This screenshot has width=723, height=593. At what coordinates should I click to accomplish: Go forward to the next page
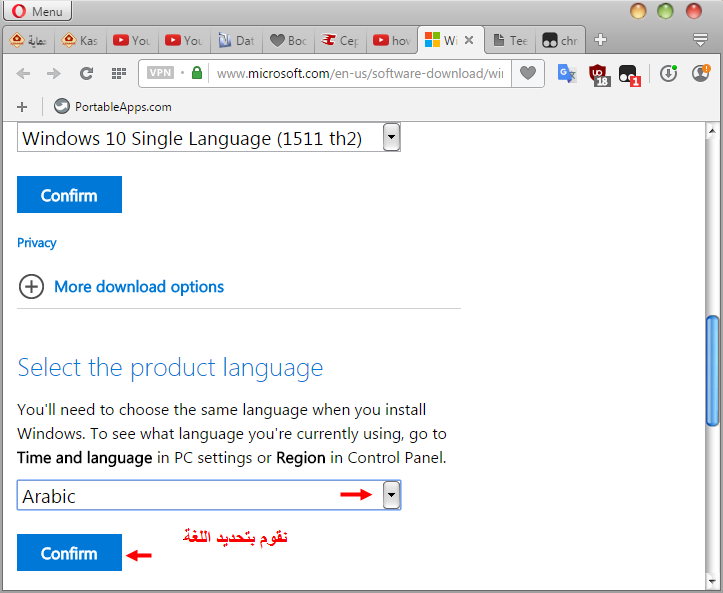tap(53, 73)
